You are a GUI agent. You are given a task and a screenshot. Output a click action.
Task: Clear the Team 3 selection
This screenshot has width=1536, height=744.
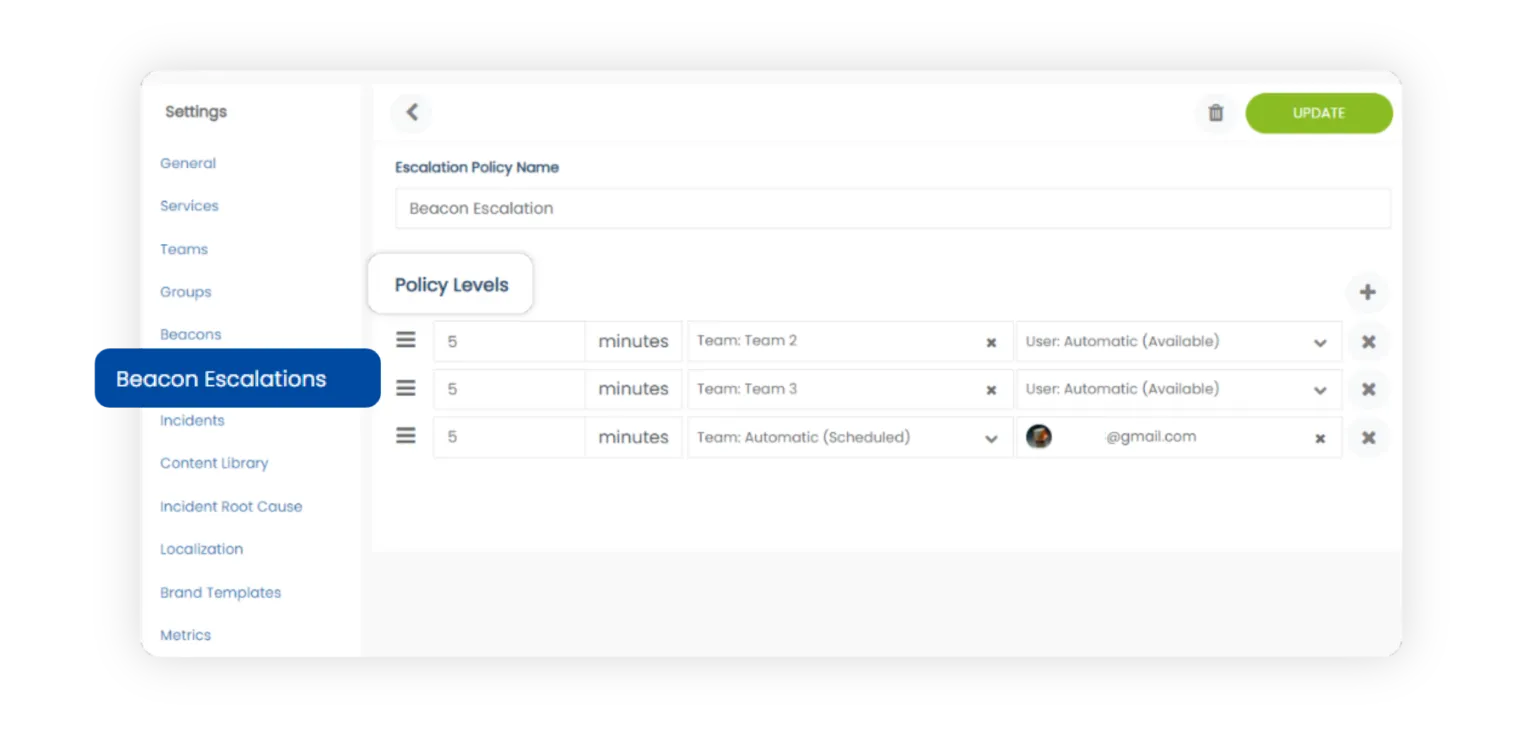(991, 390)
